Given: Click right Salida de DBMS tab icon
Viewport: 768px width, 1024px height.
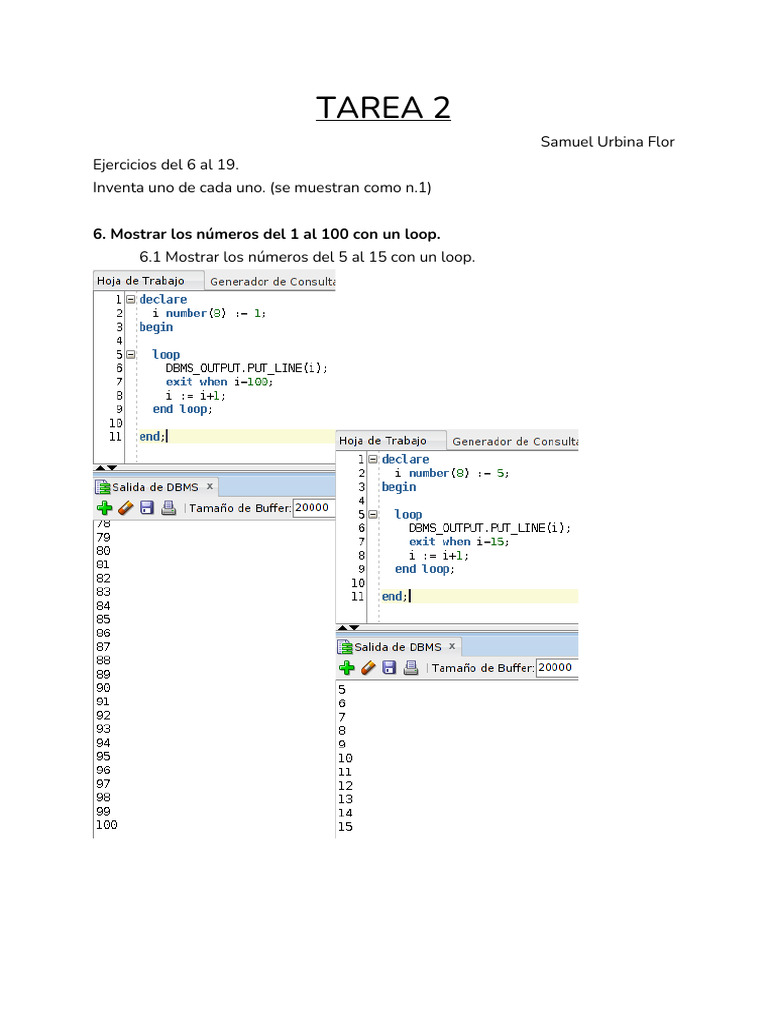Looking at the screenshot, I should [345, 647].
